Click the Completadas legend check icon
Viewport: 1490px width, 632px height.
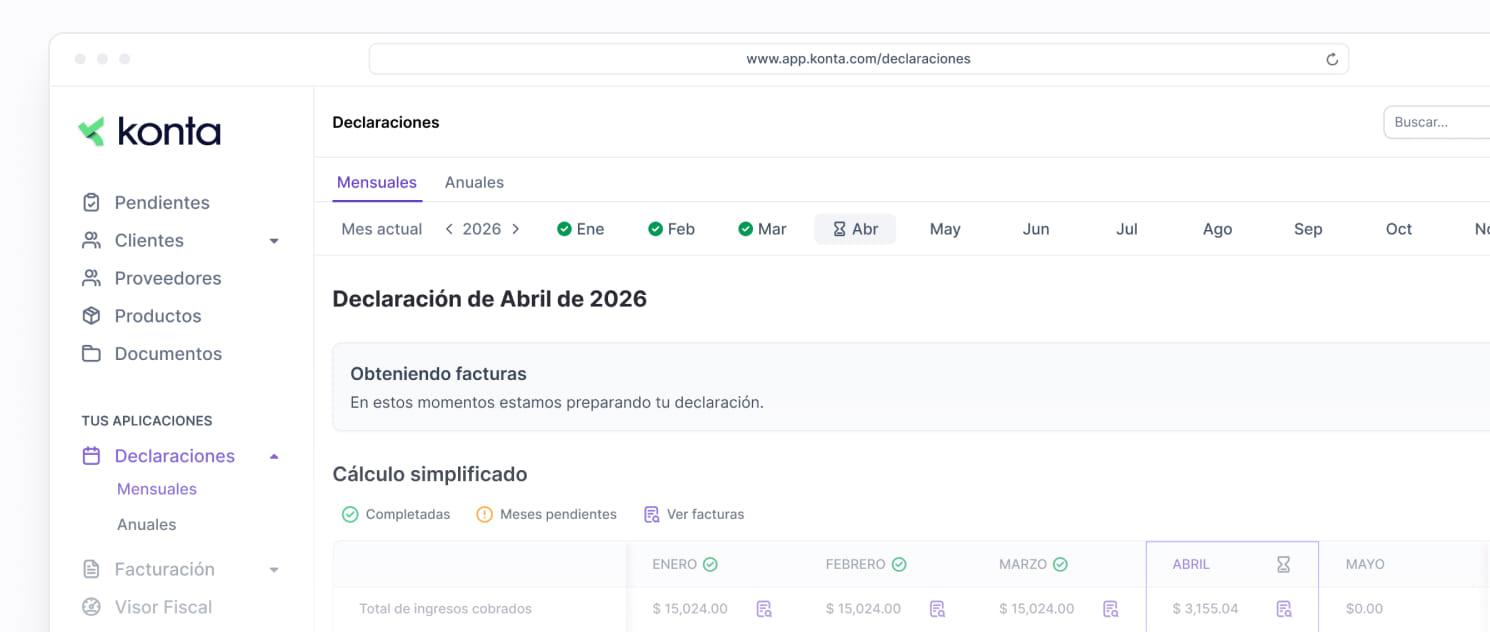(x=350, y=515)
